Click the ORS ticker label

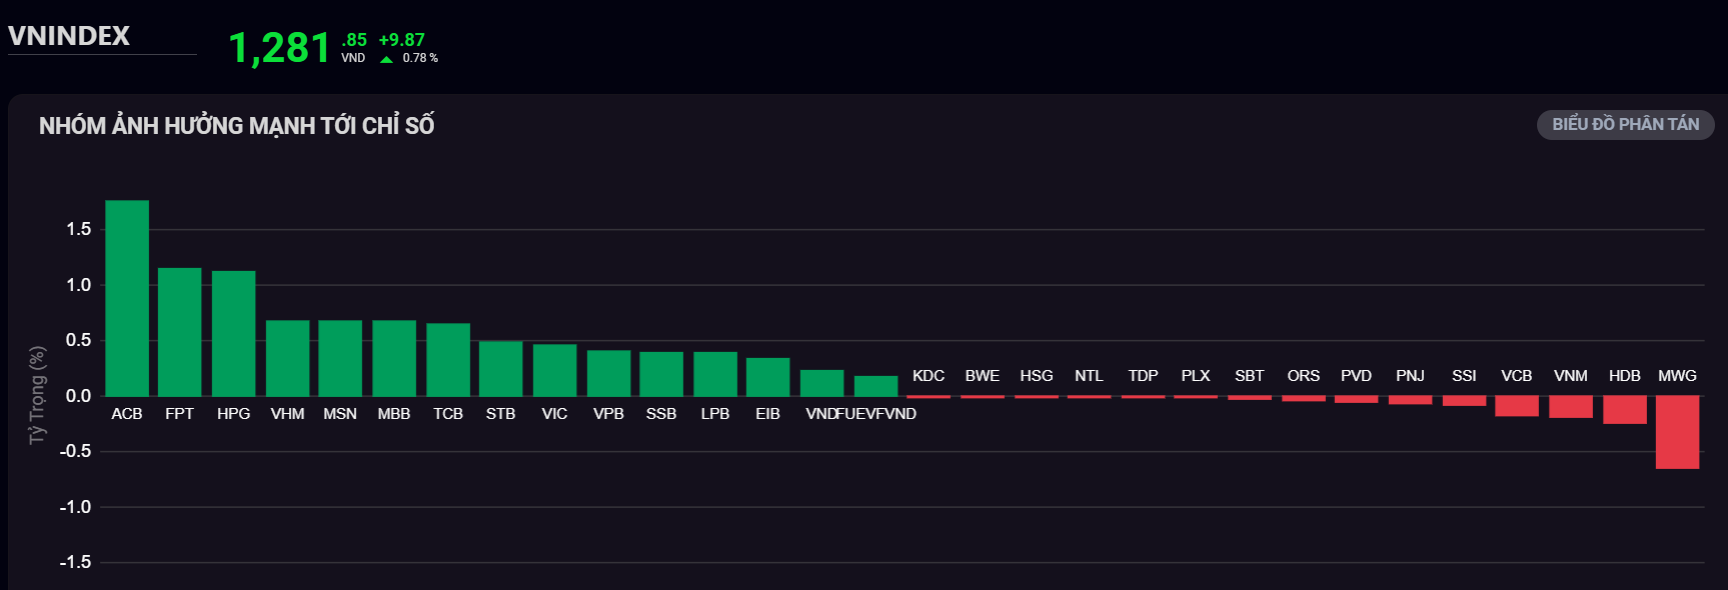pyautogui.click(x=1304, y=376)
